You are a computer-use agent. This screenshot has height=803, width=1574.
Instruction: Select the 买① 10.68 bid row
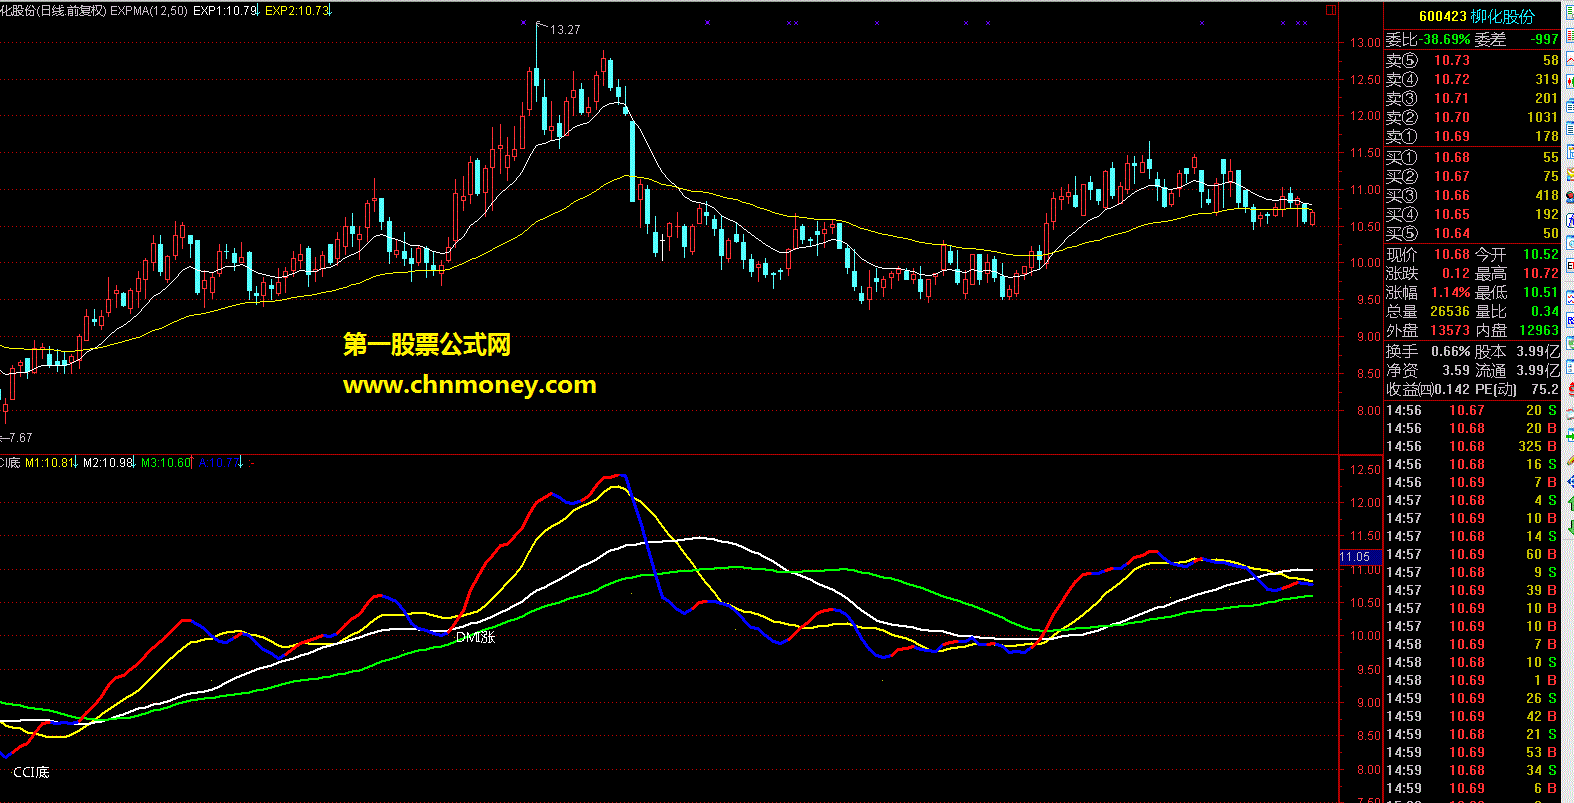tap(1472, 157)
